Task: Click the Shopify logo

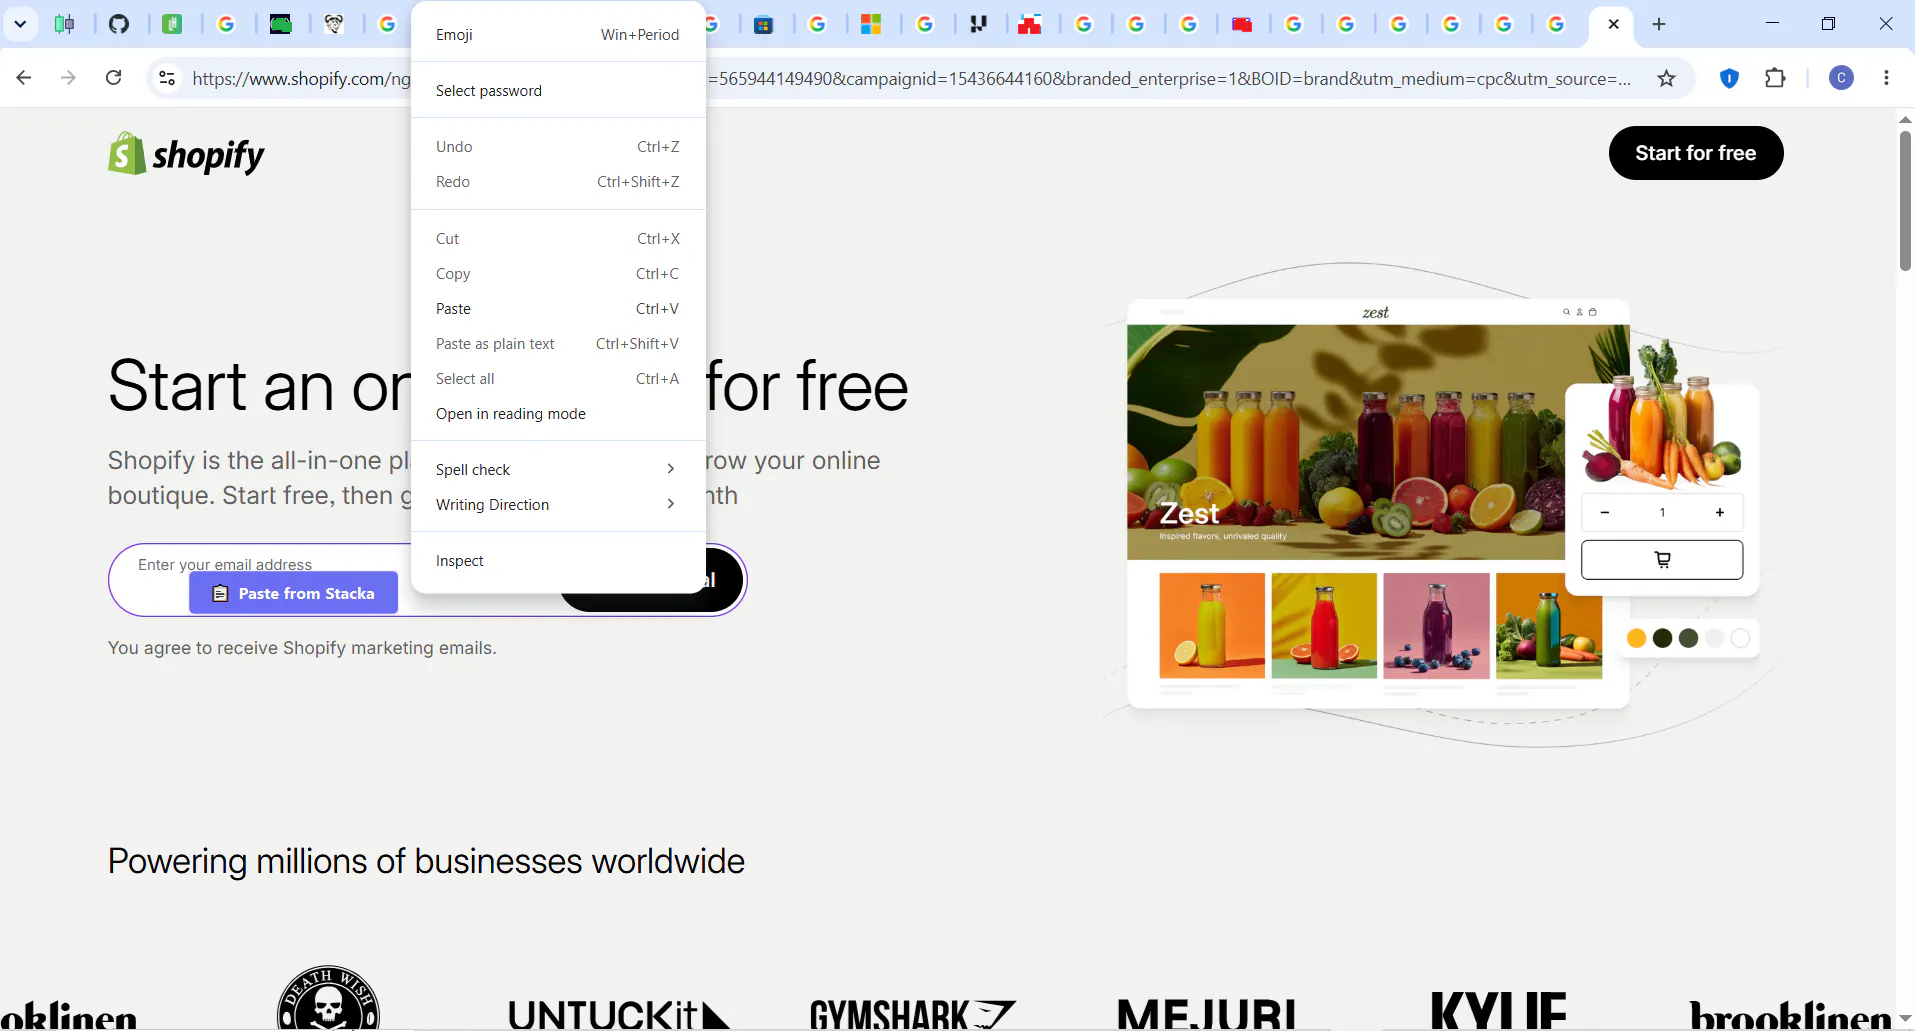Action: 186,154
